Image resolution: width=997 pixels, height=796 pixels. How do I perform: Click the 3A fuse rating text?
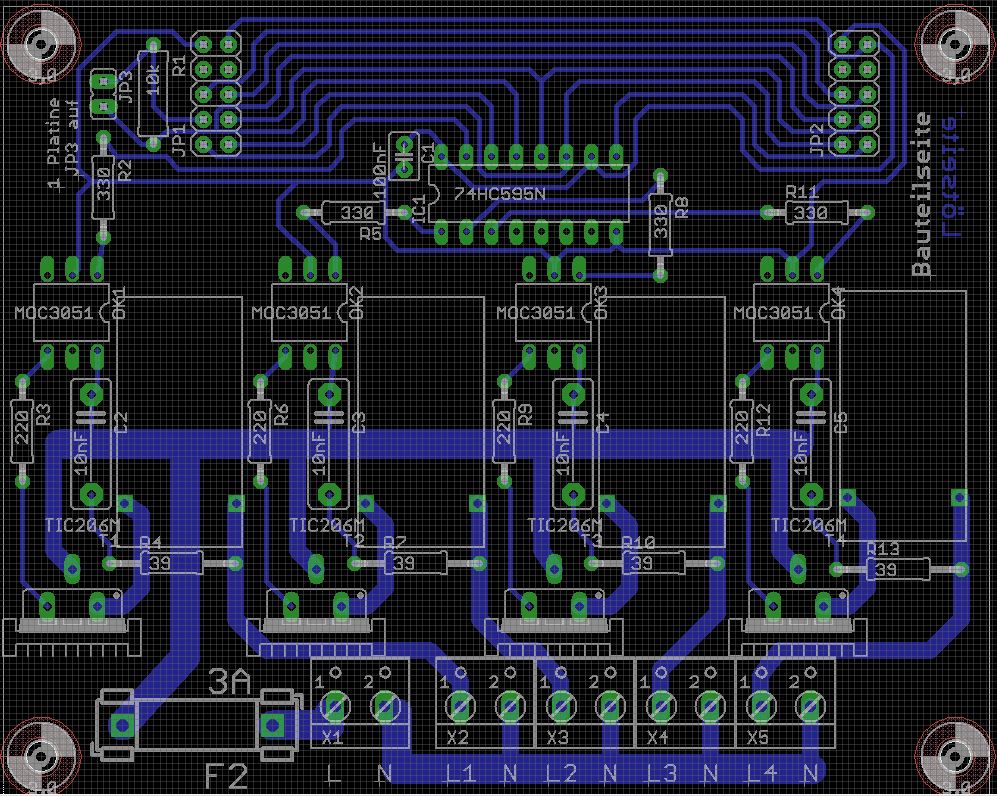230,682
